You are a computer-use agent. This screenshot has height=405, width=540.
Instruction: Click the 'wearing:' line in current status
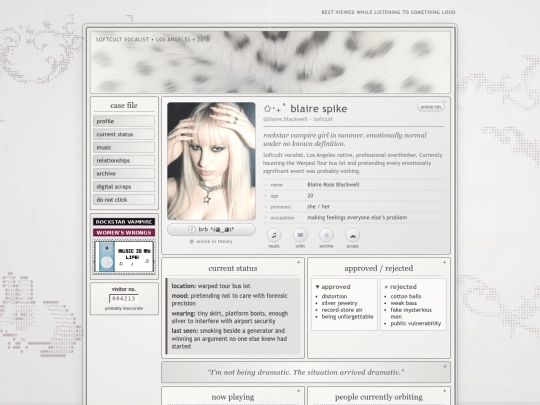click(x=230, y=317)
